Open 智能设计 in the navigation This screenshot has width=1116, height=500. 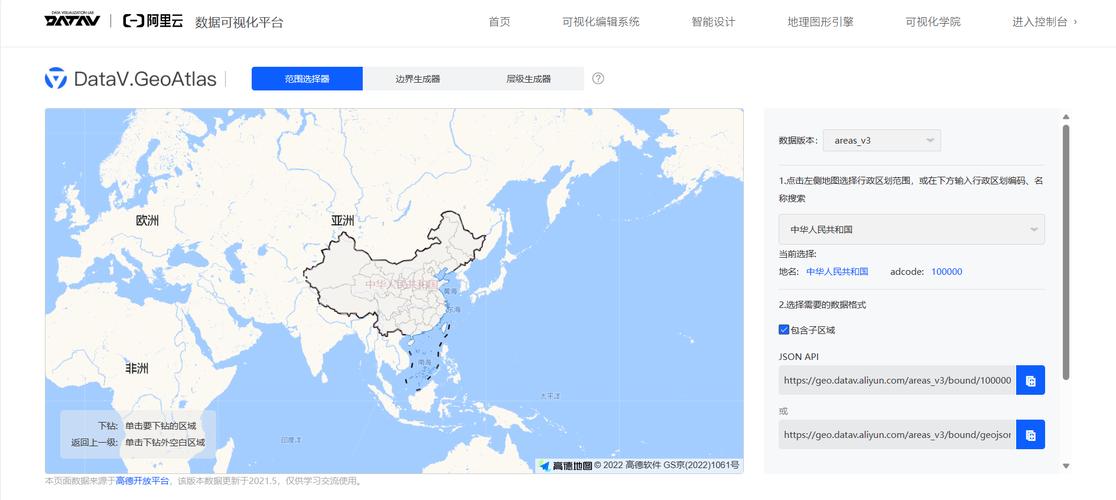(x=713, y=22)
